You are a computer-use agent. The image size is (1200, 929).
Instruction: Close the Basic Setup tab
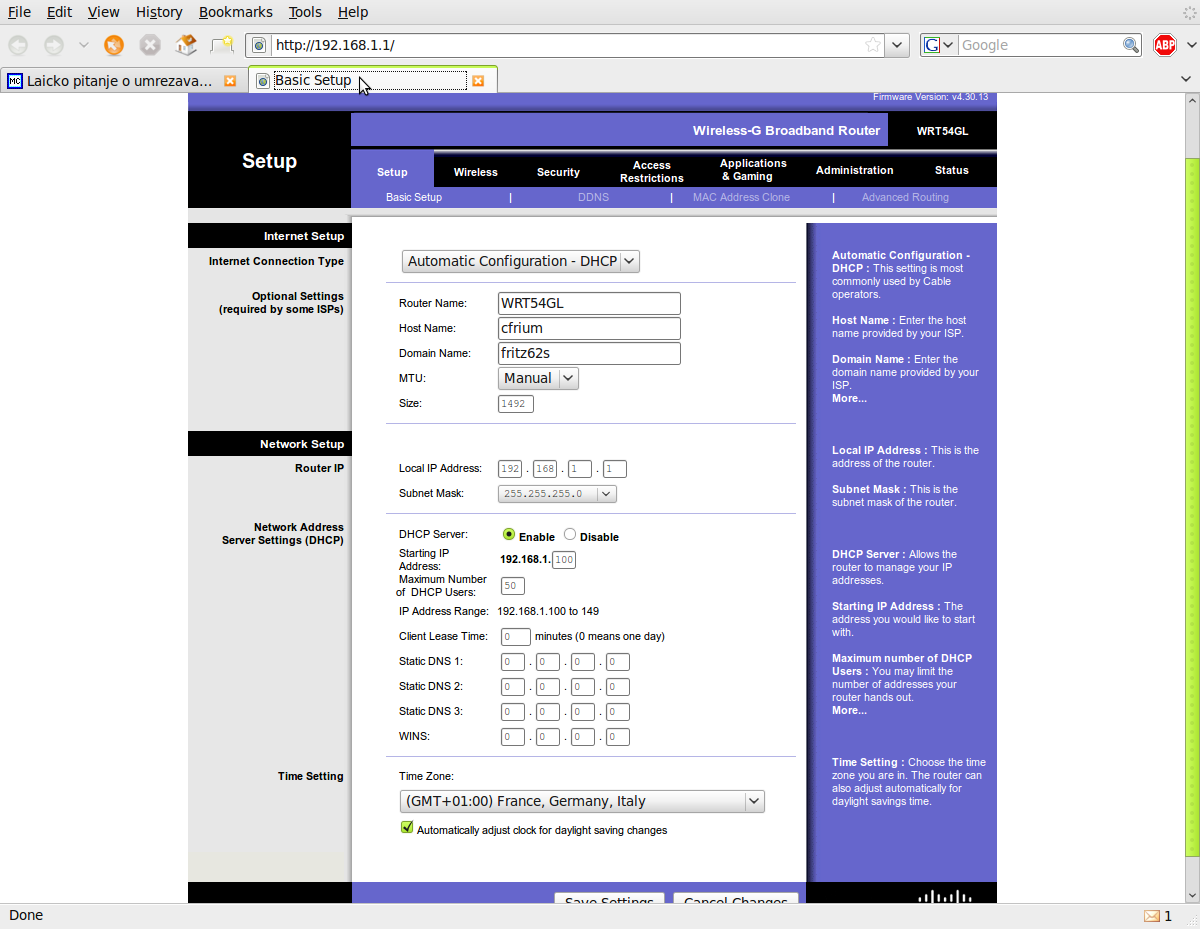coord(478,81)
